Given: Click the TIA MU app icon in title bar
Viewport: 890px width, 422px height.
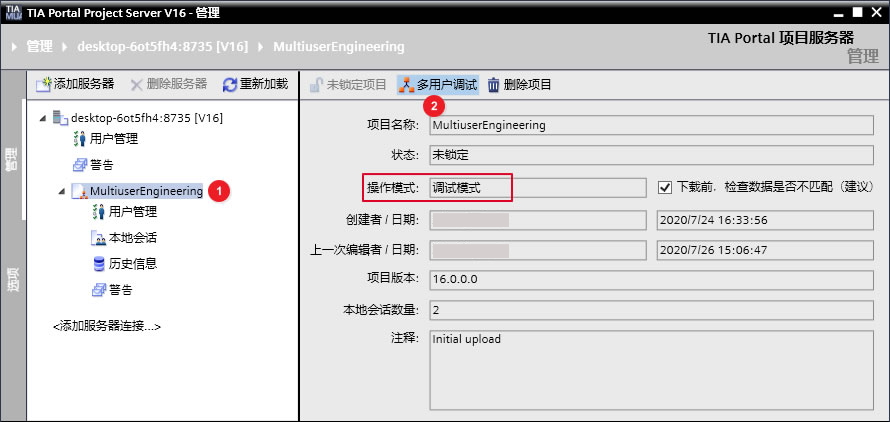Looking at the screenshot, I should tap(12, 12).
